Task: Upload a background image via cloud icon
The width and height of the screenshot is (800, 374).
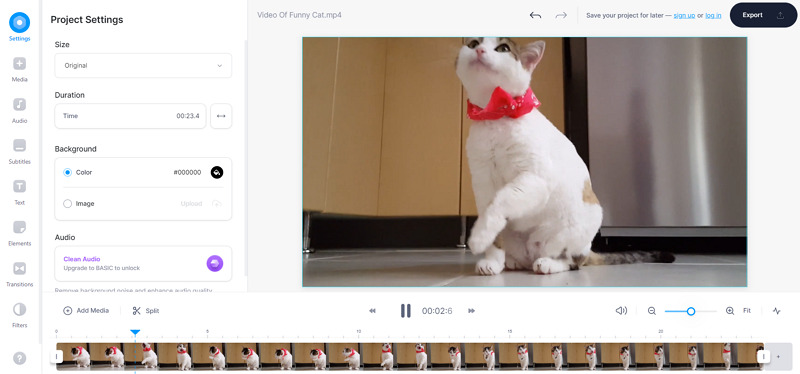Action: pos(217,204)
